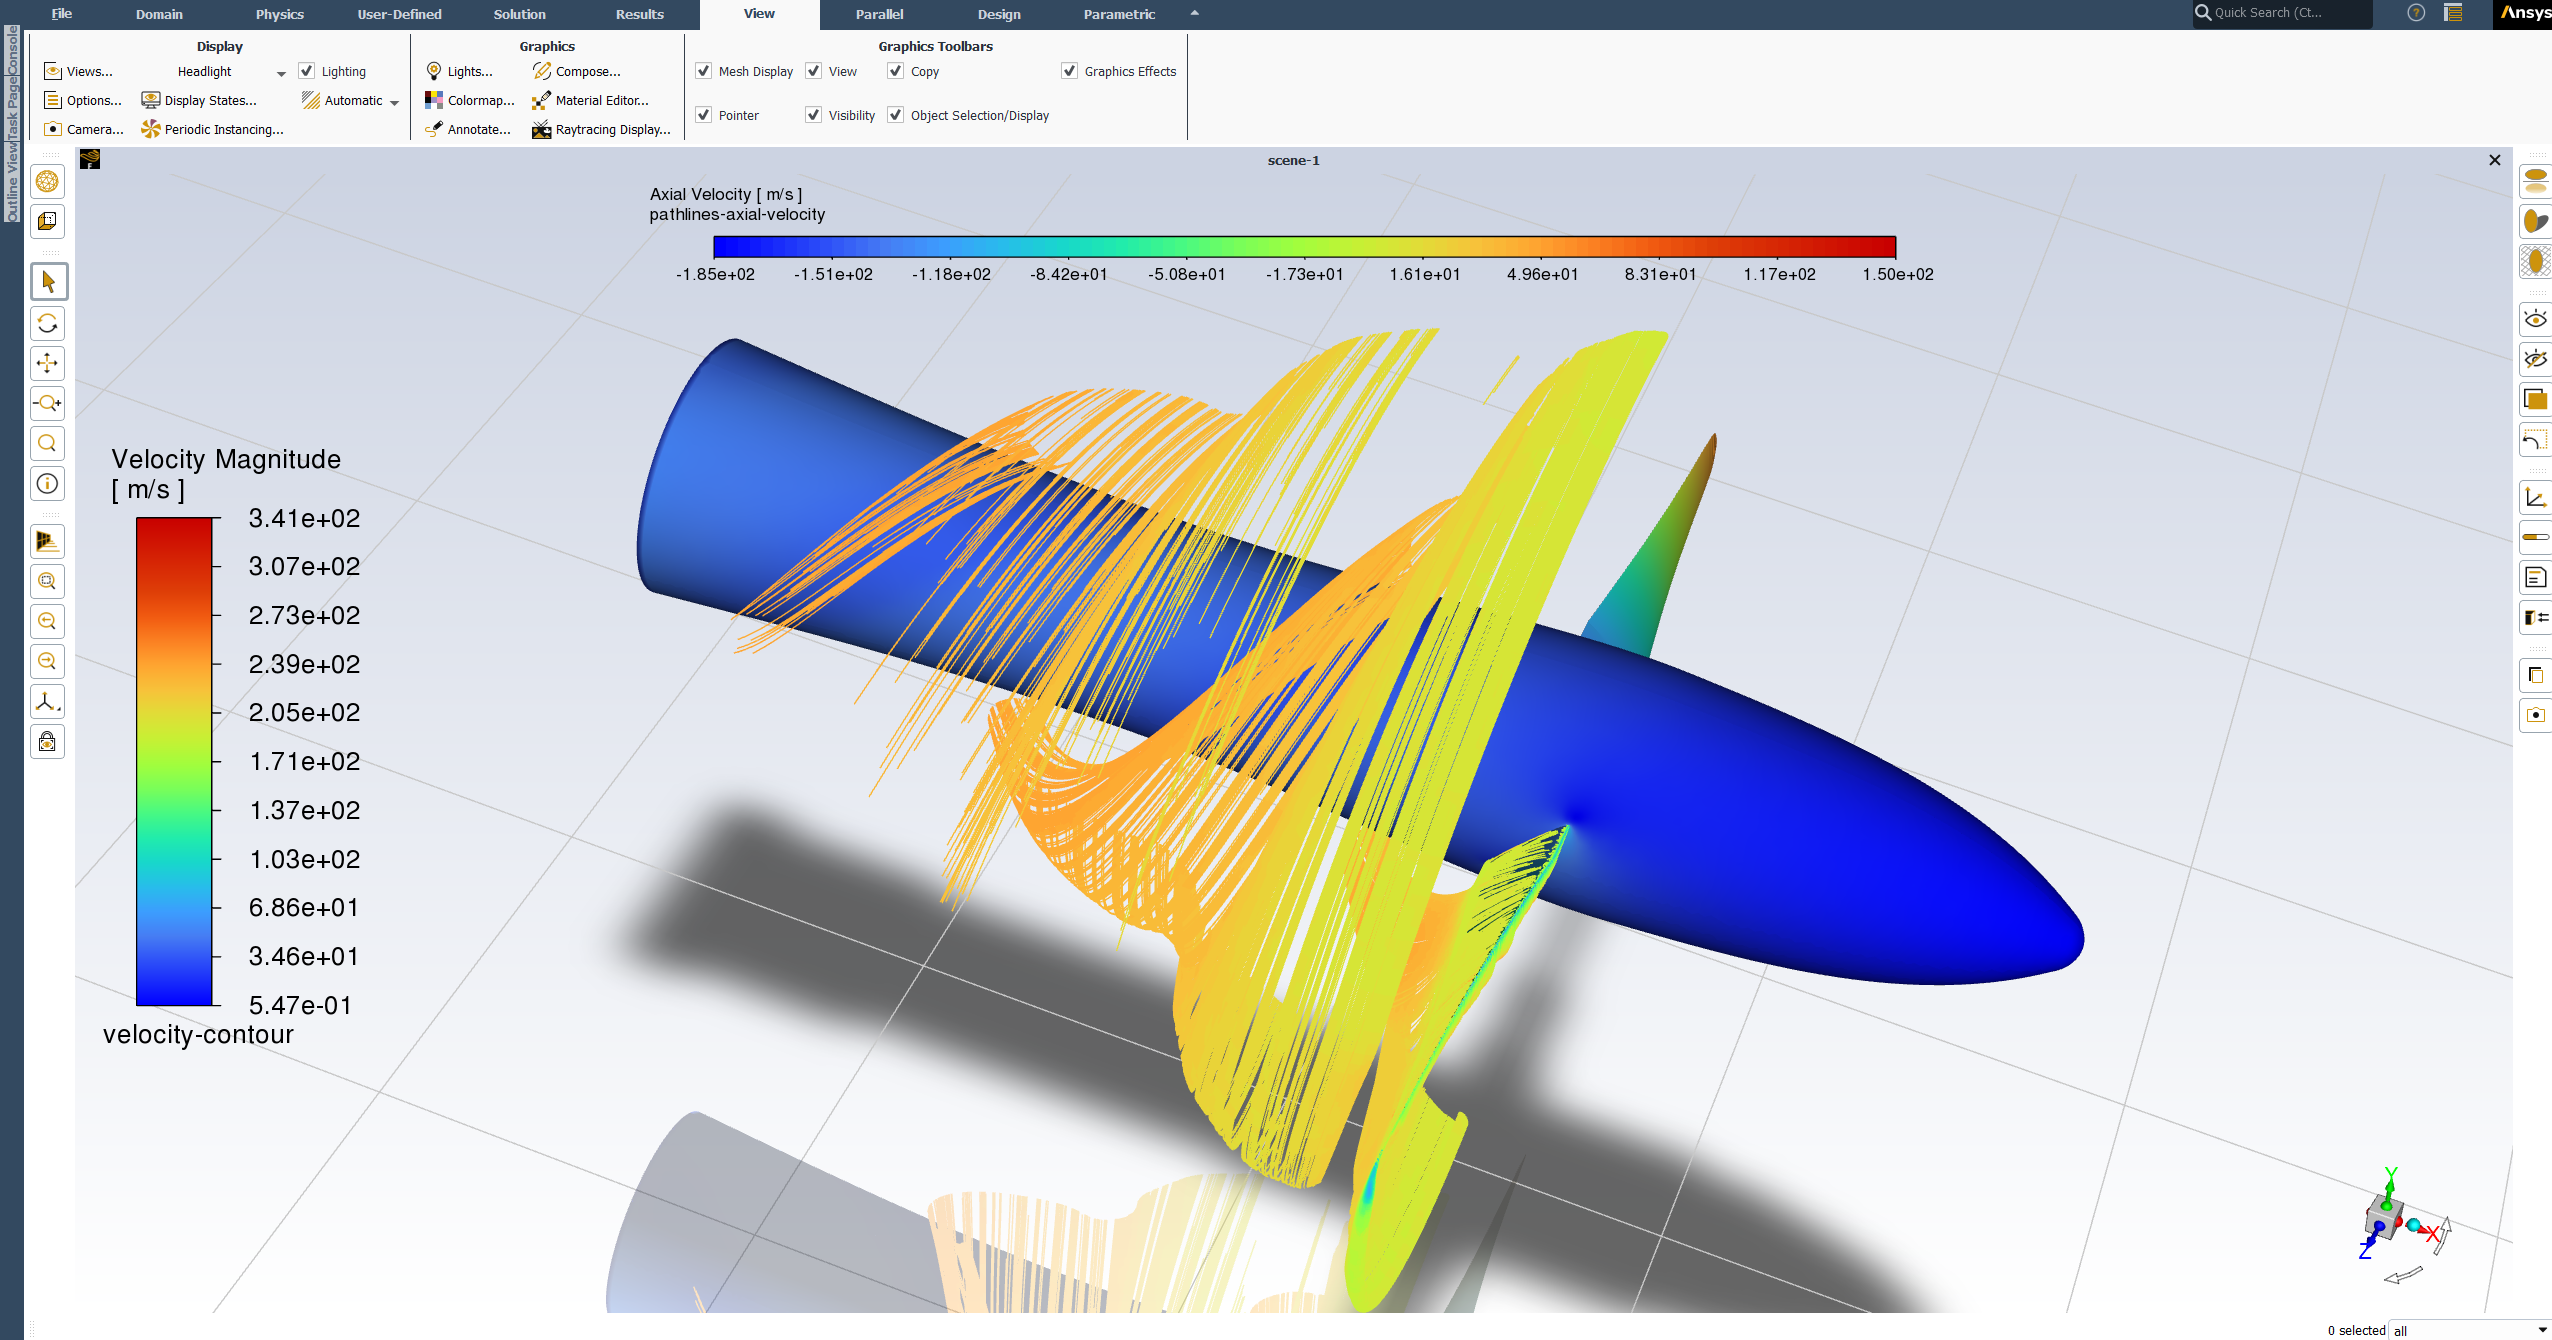2552x1340 pixels.
Task: Click the 3D box view icon
Action: 47,221
